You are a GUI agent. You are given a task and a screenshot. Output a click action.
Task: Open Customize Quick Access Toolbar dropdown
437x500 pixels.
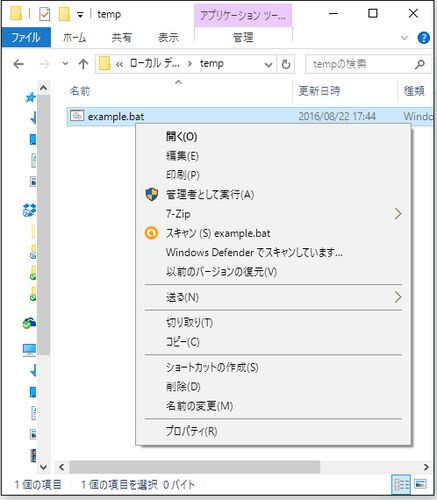80,15
